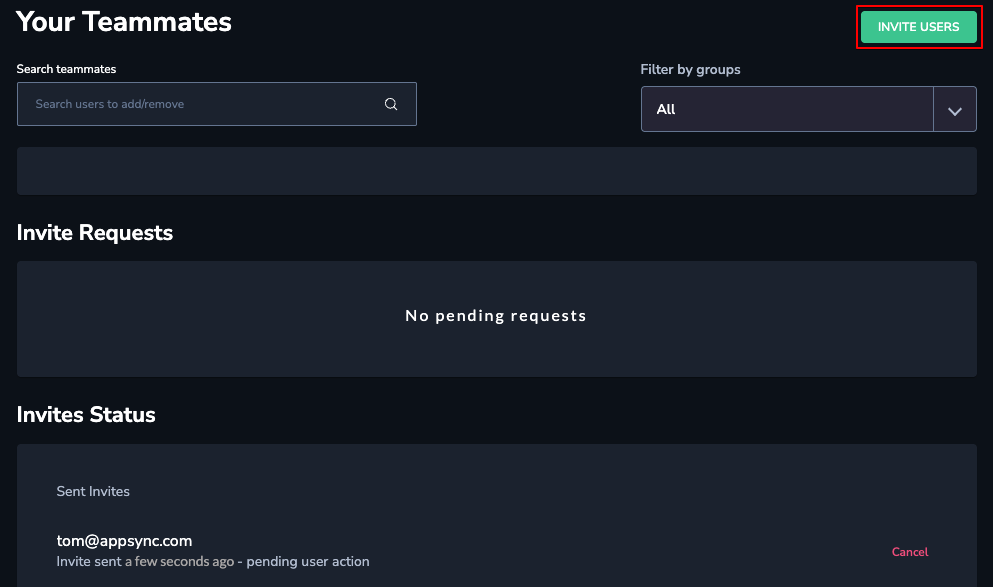The width and height of the screenshot is (993, 587).
Task: Click the pending user action status text
Action: (x=308, y=562)
